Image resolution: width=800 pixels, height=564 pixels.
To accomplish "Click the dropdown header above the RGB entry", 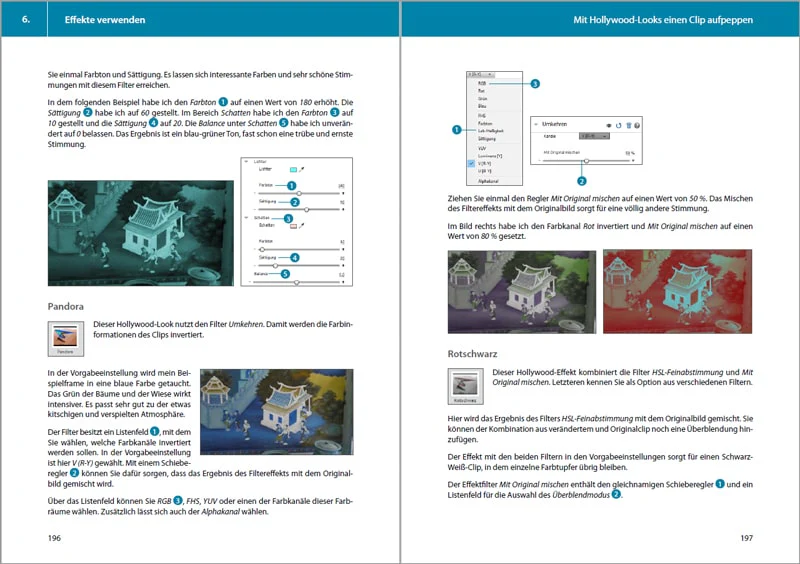I will click(x=481, y=75).
